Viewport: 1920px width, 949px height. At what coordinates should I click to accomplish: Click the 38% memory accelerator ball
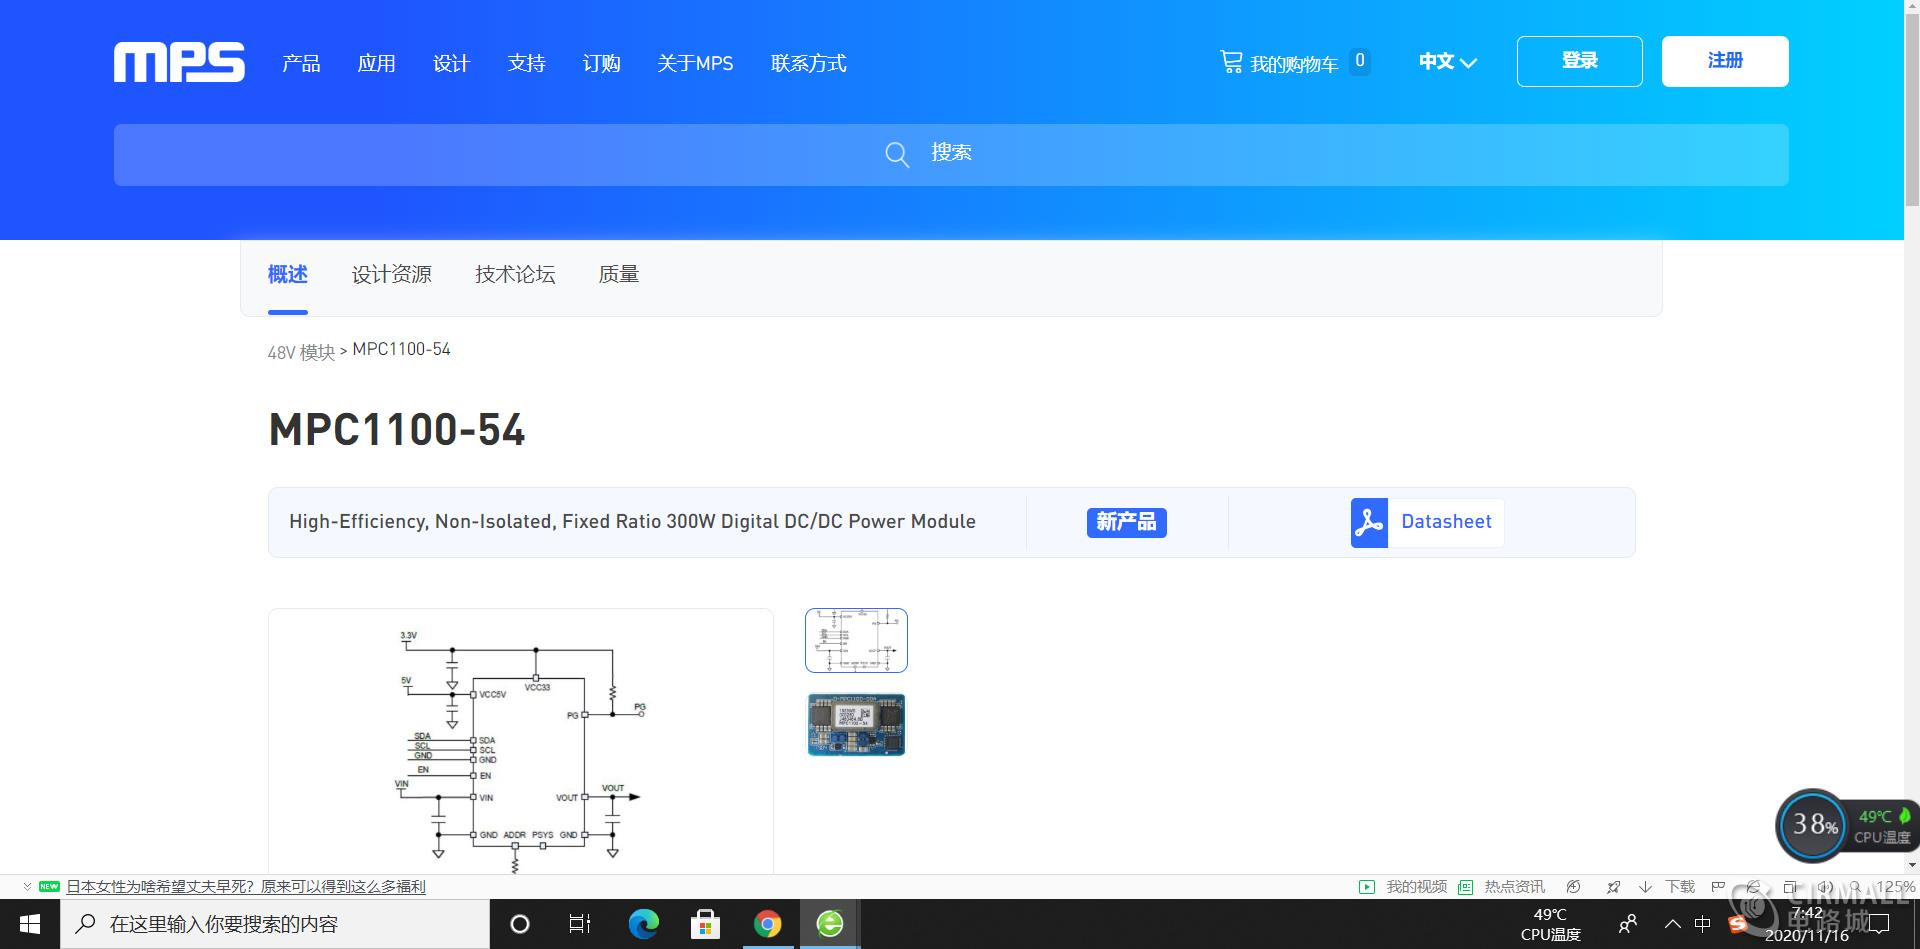click(x=1812, y=825)
